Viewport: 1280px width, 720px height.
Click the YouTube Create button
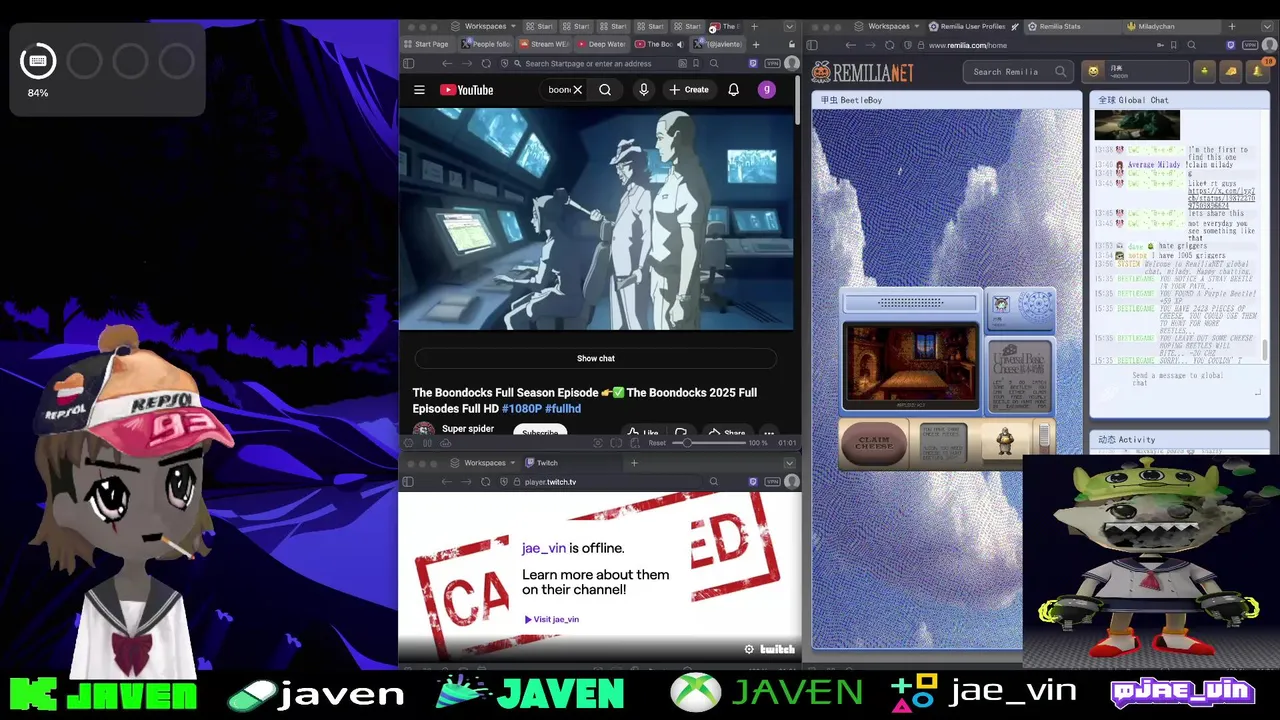click(689, 90)
